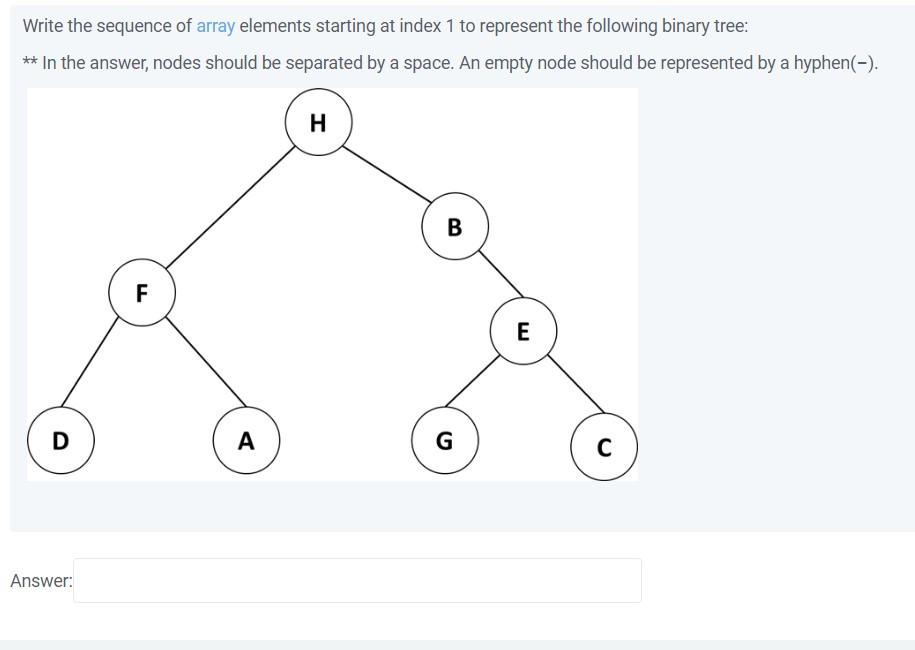Click leaf node C

(604, 447)
